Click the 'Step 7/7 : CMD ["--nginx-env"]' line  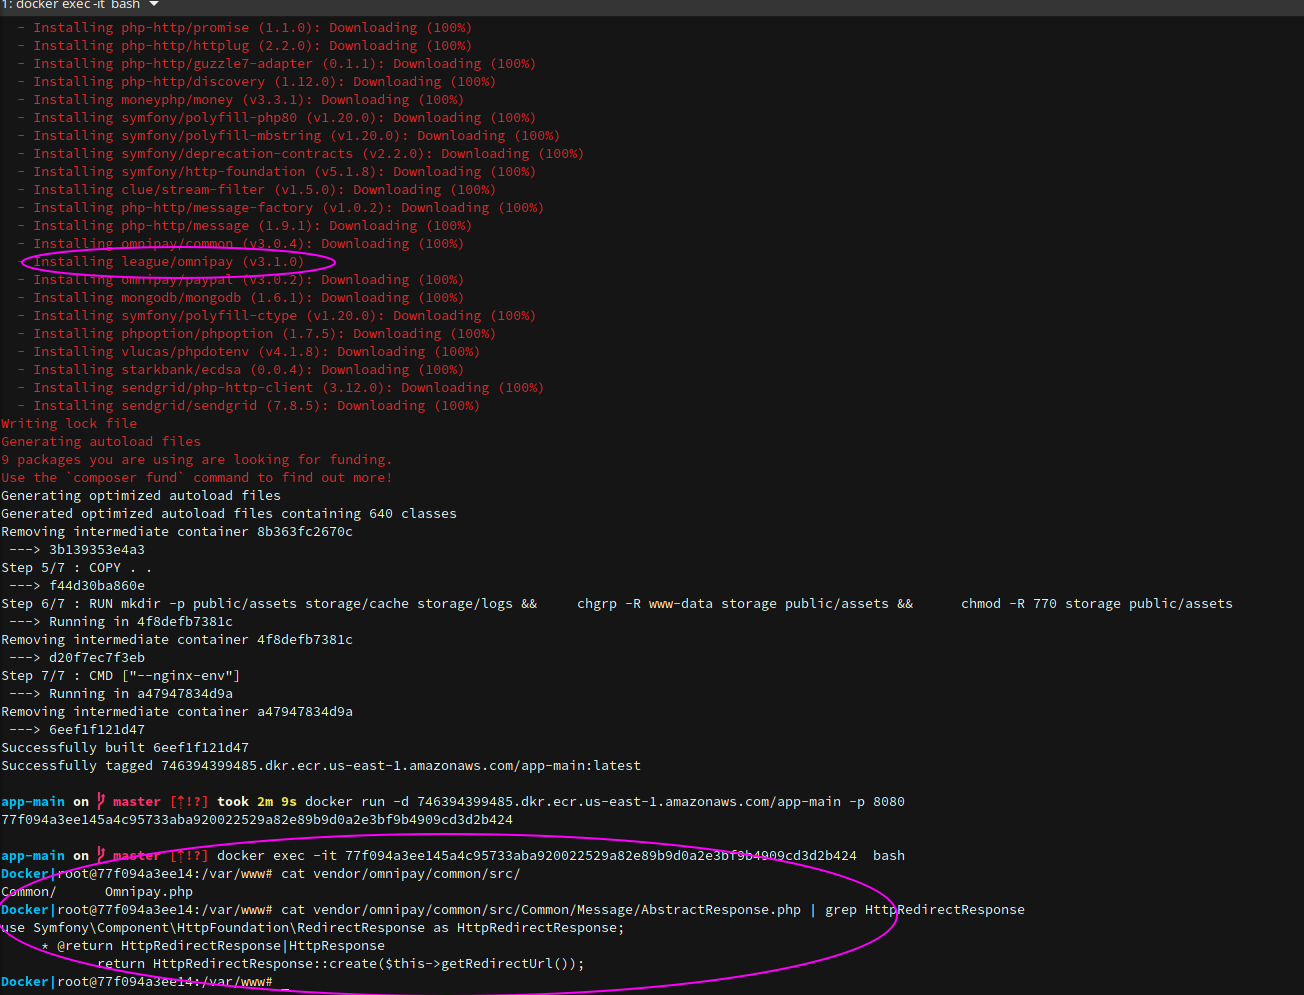[121, 676]
